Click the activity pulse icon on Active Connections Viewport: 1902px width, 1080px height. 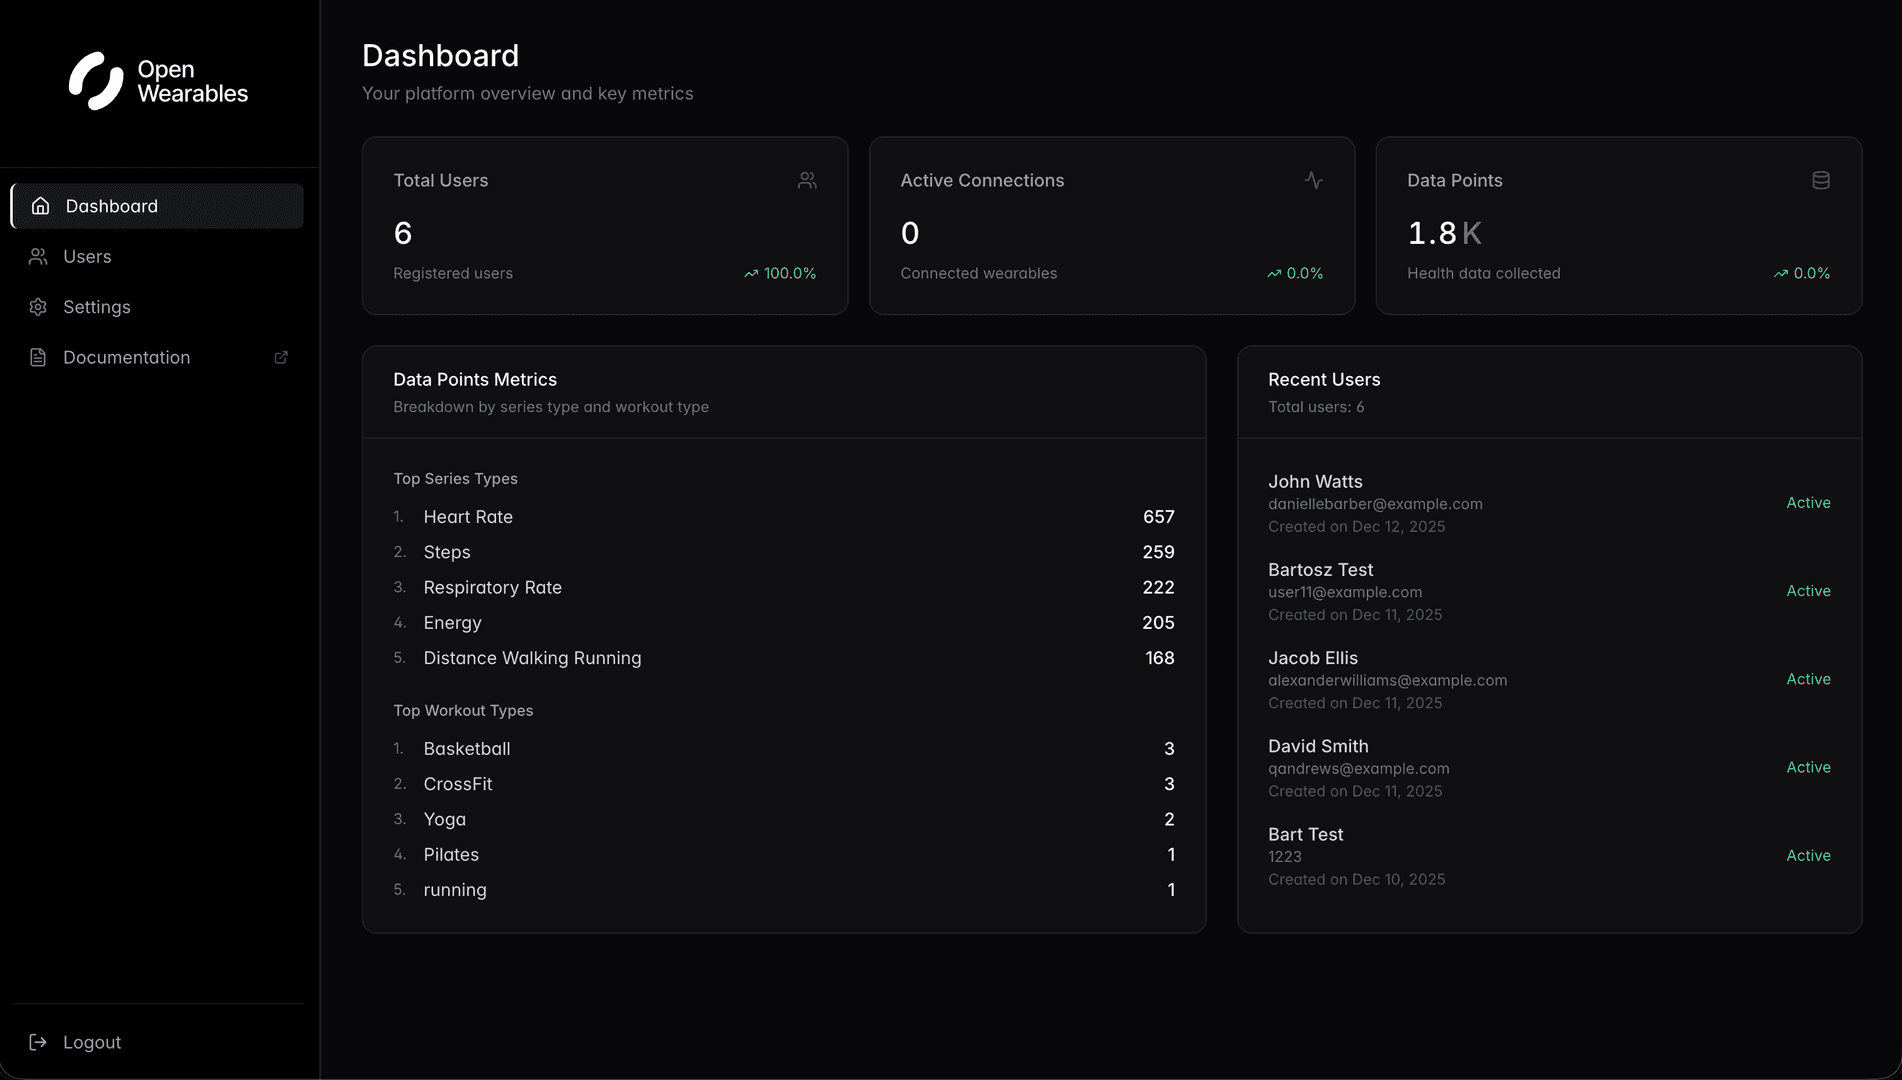1313,180
